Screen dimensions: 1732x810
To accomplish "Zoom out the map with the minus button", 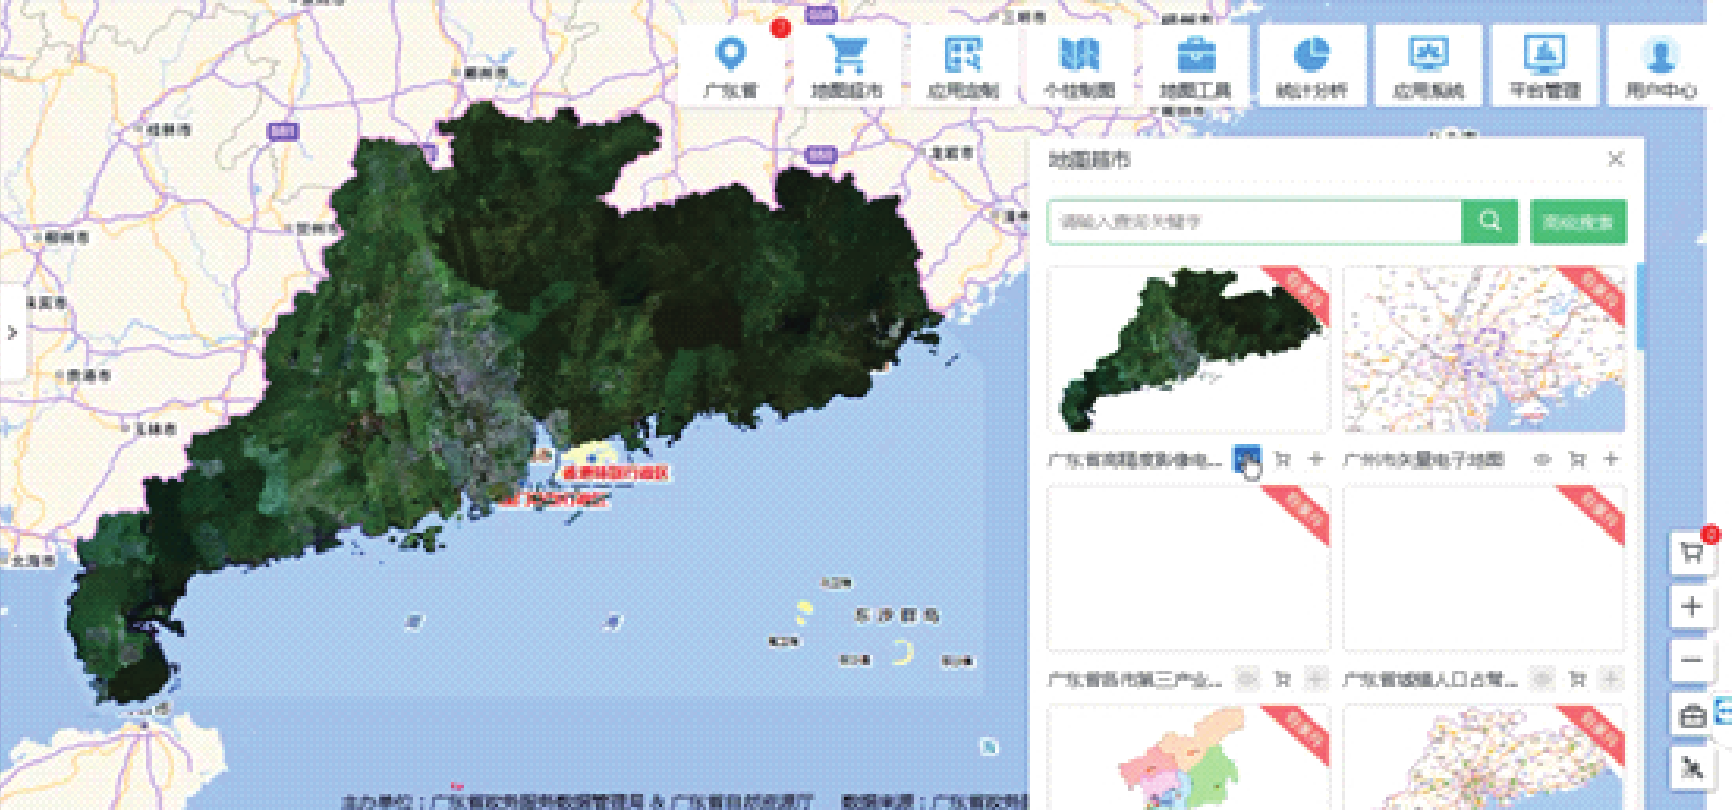I will coord(1692,660).
